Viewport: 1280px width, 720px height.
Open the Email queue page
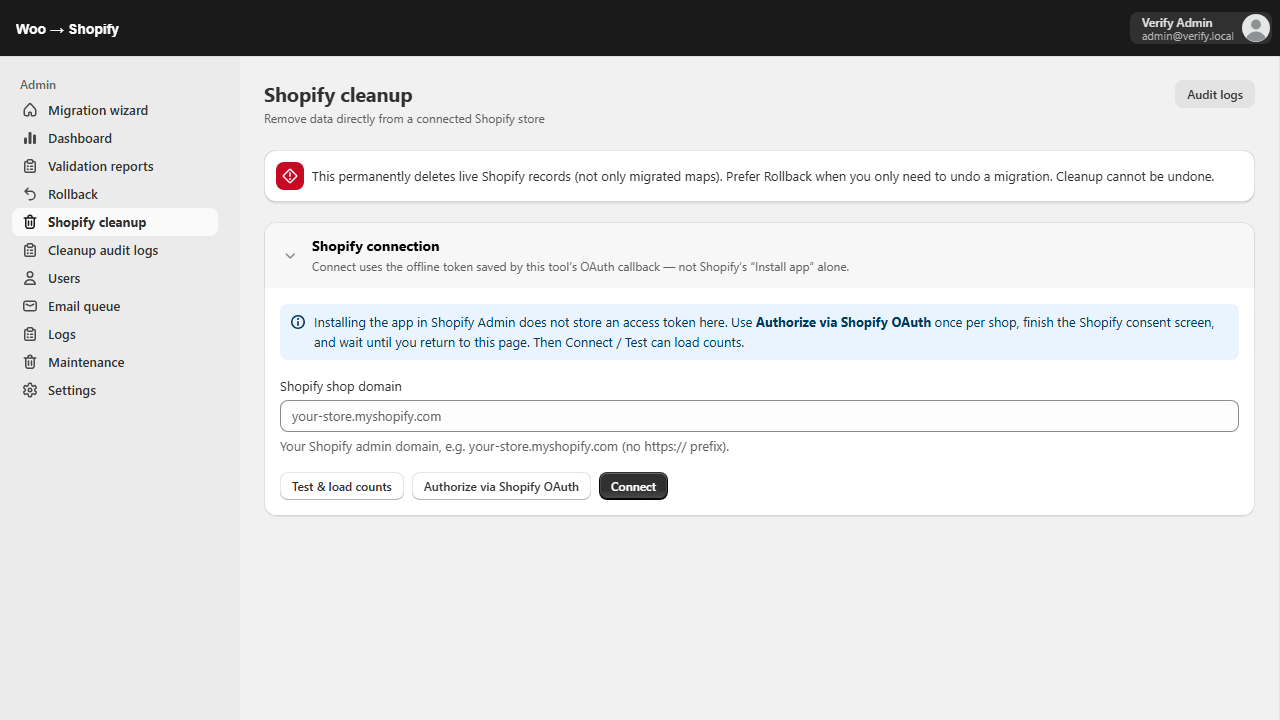[115, 306]
